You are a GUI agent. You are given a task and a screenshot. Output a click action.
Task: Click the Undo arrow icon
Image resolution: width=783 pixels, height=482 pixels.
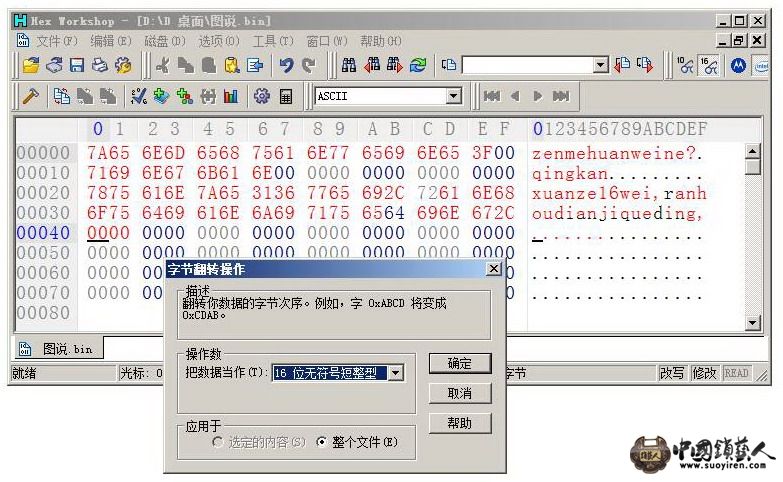point(286,65)
